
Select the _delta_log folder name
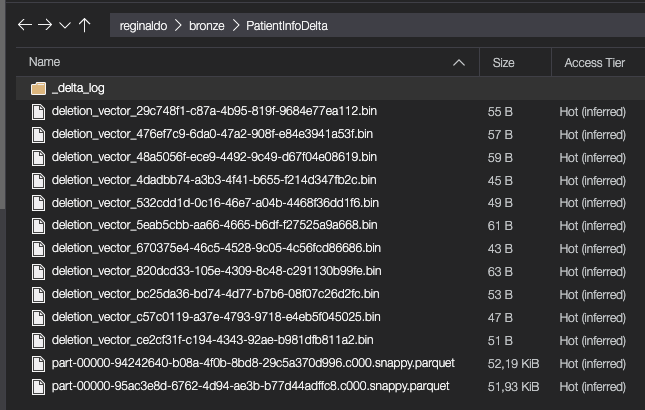tap(78, 88)
